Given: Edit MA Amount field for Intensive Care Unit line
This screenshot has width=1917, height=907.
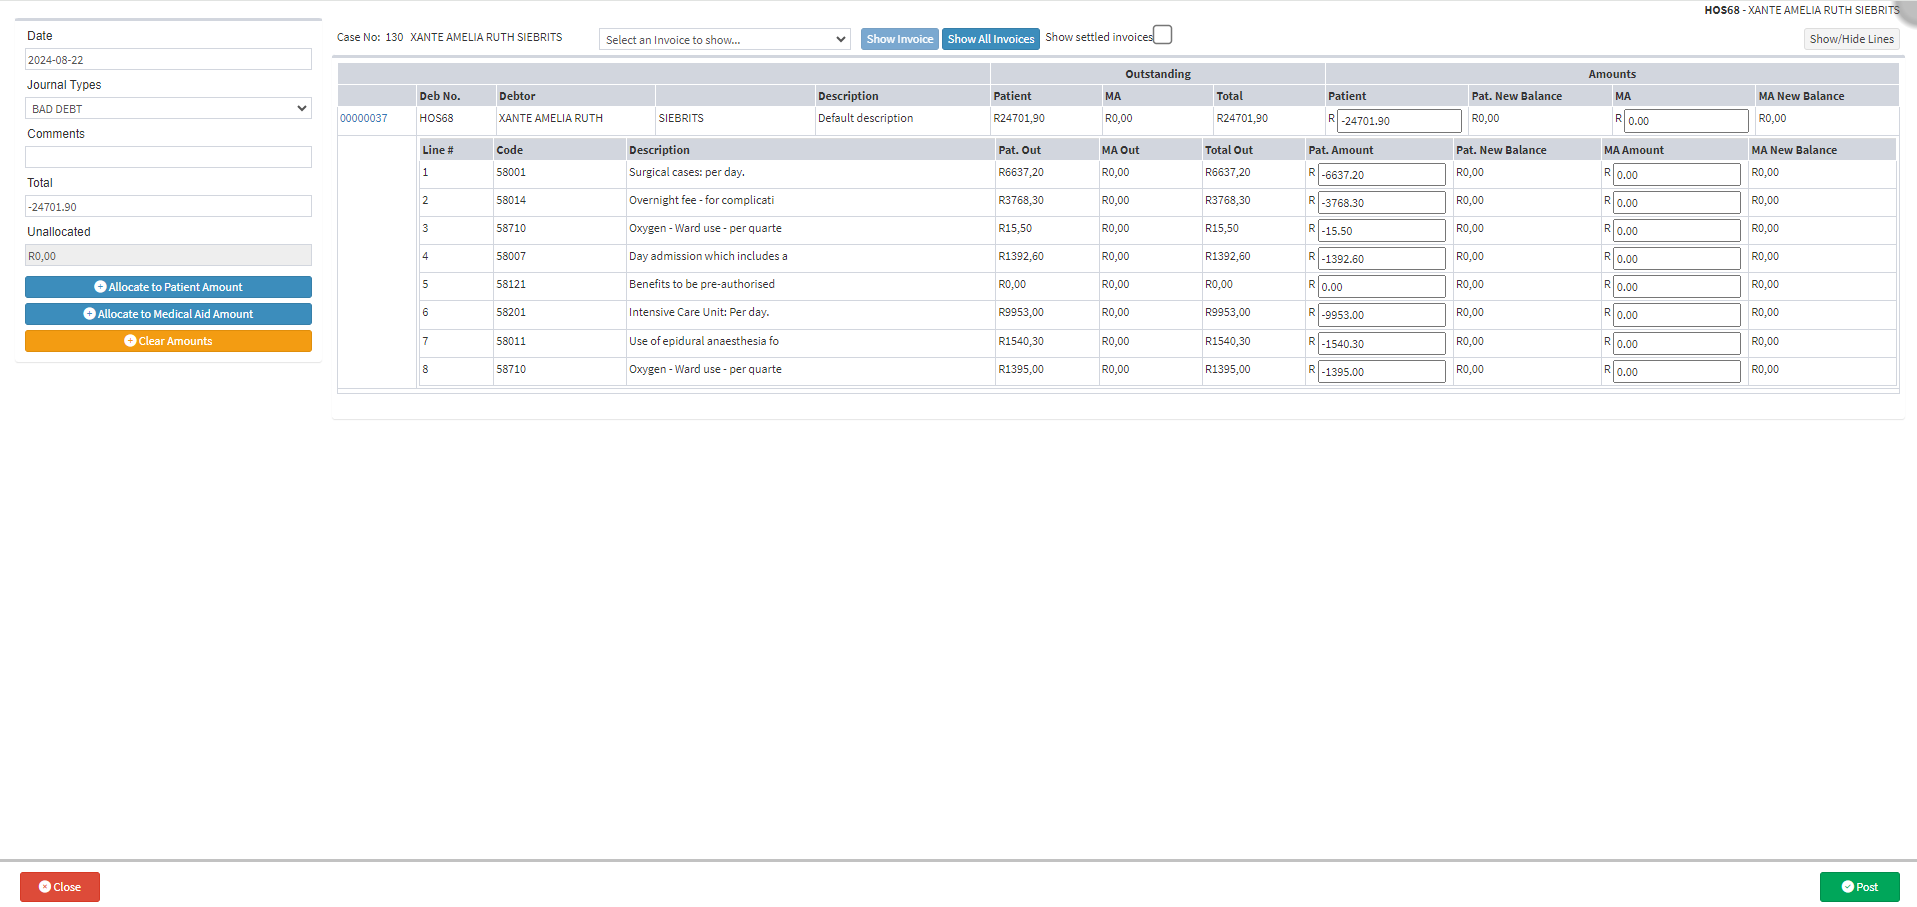Looking at the screenshot, I should 1676,315.
